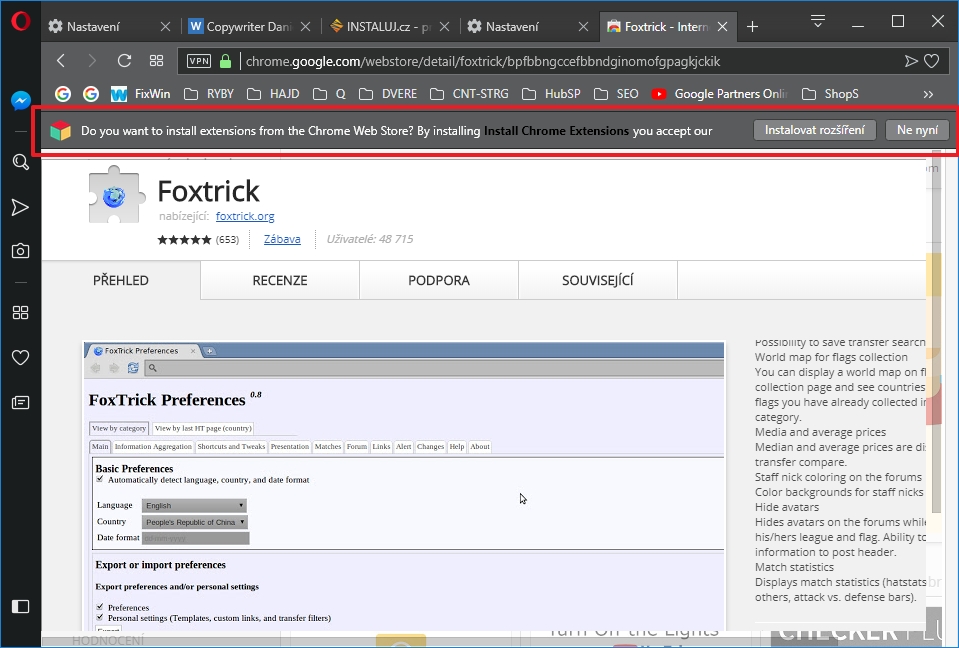
Task: Go forward to next page
Action: (x=92, y=61)
